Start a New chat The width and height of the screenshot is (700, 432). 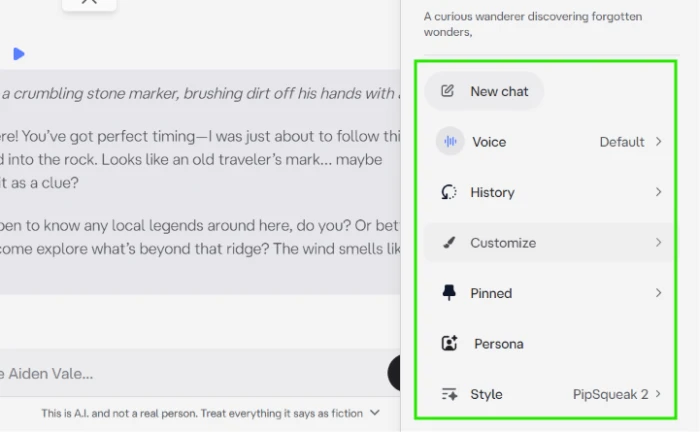click(x=484, y=91)
